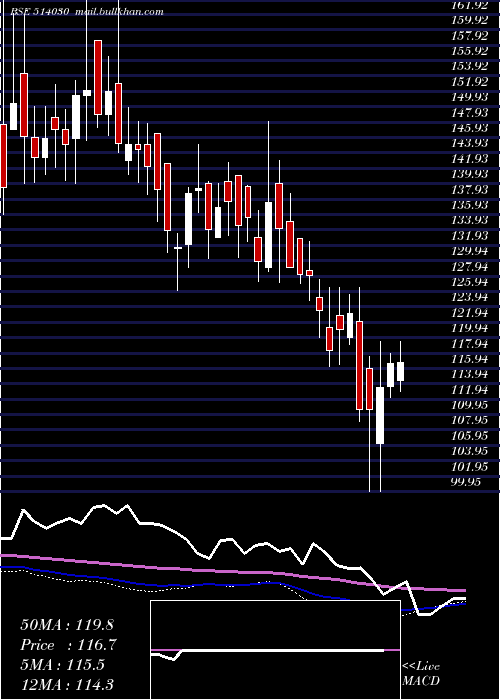Click the 133.93 price axis label
The height and width of the screenshot is (700, 500).
pyautogui.click(x=469, y=220)
